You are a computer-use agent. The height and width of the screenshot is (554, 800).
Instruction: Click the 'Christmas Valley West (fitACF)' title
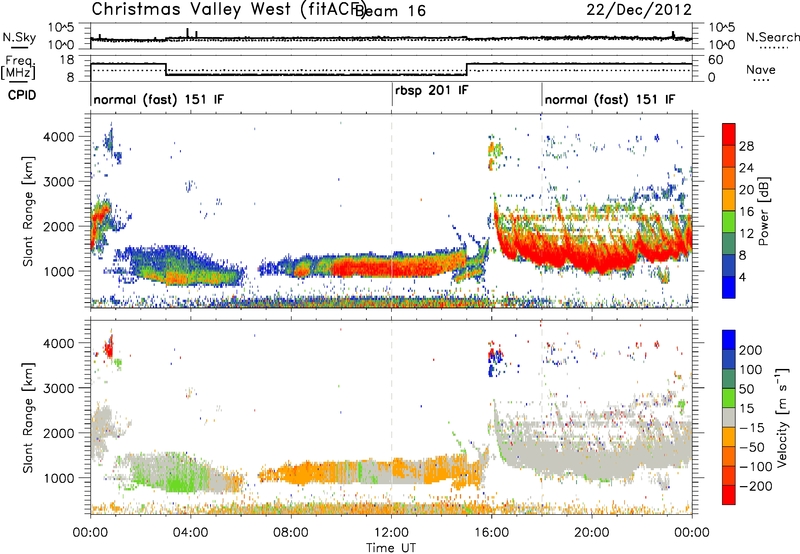point(228,10)
